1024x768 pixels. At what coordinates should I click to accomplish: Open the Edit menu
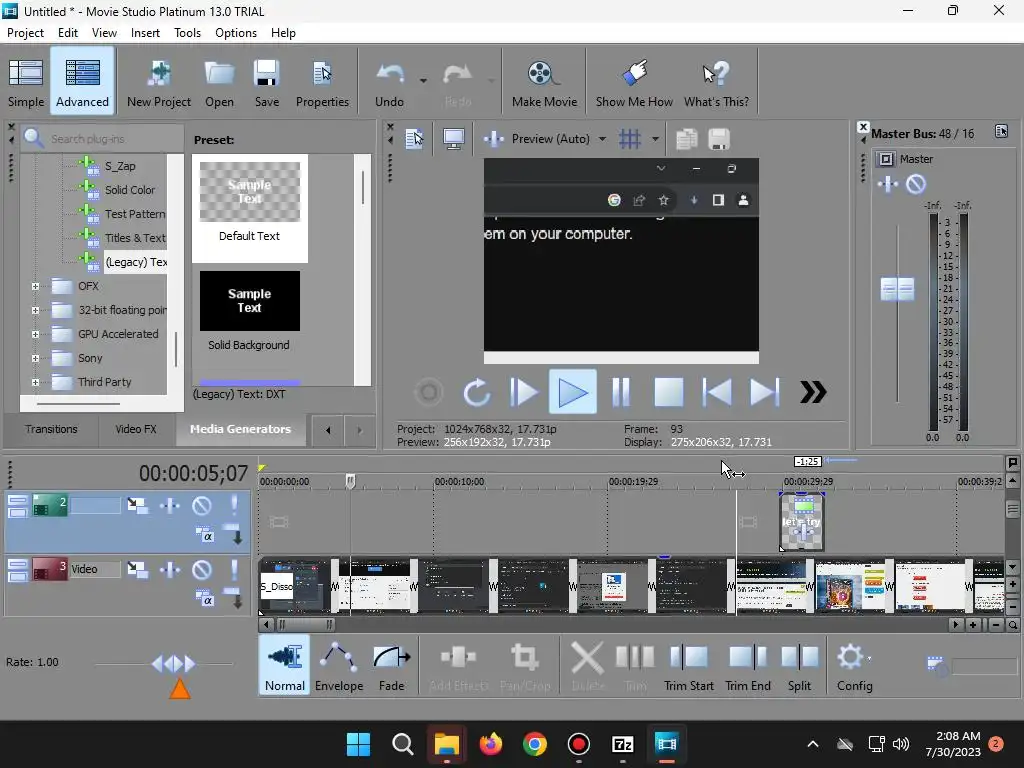(x=67, y=33)
